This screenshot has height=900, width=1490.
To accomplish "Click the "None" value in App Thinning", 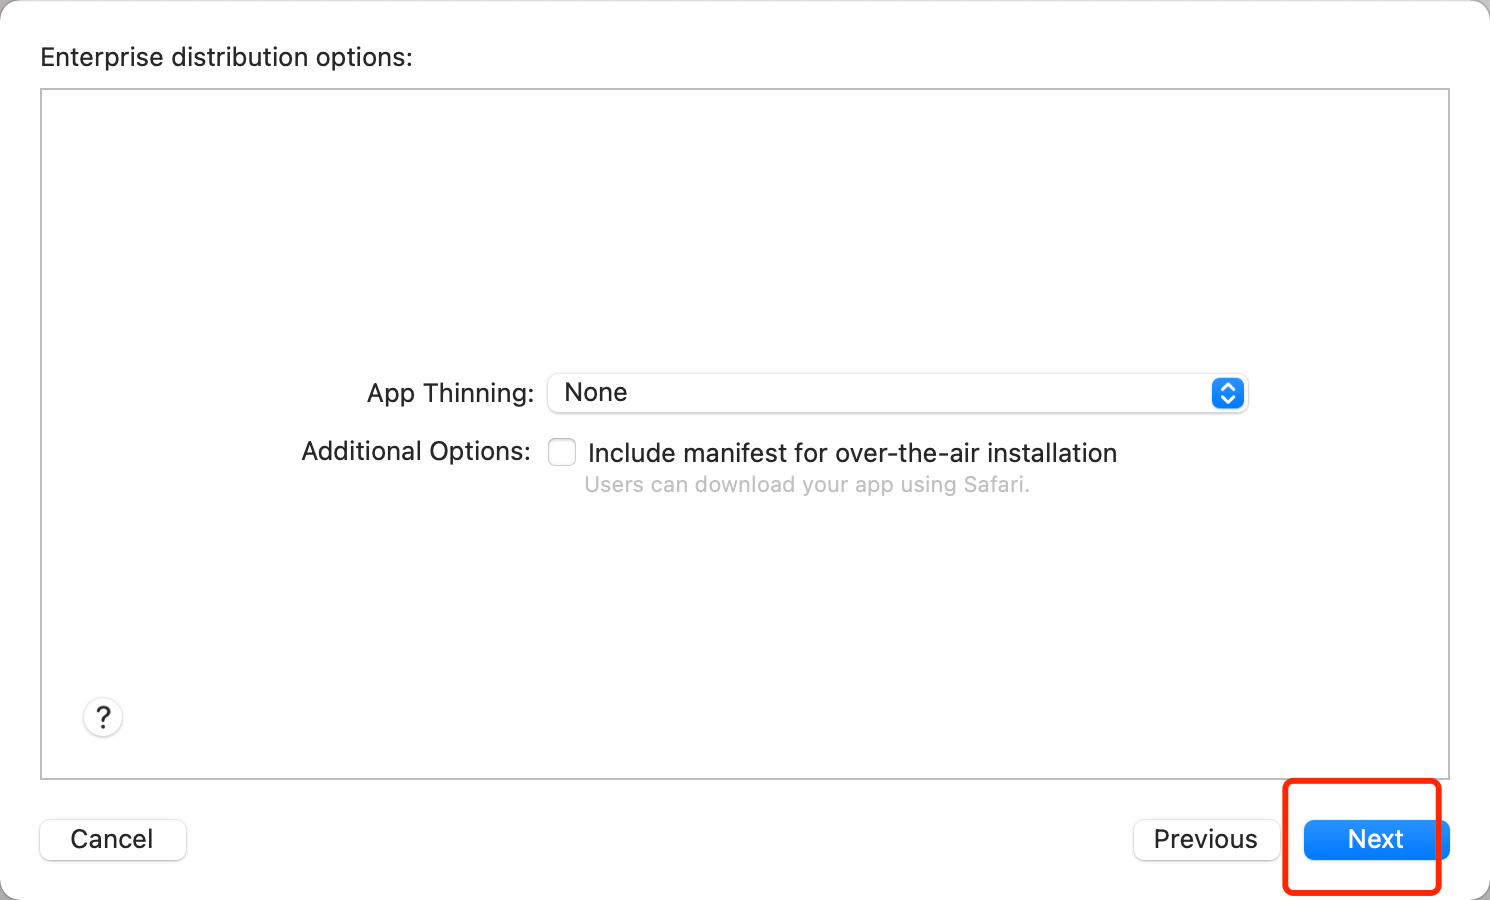I will 596,393.
